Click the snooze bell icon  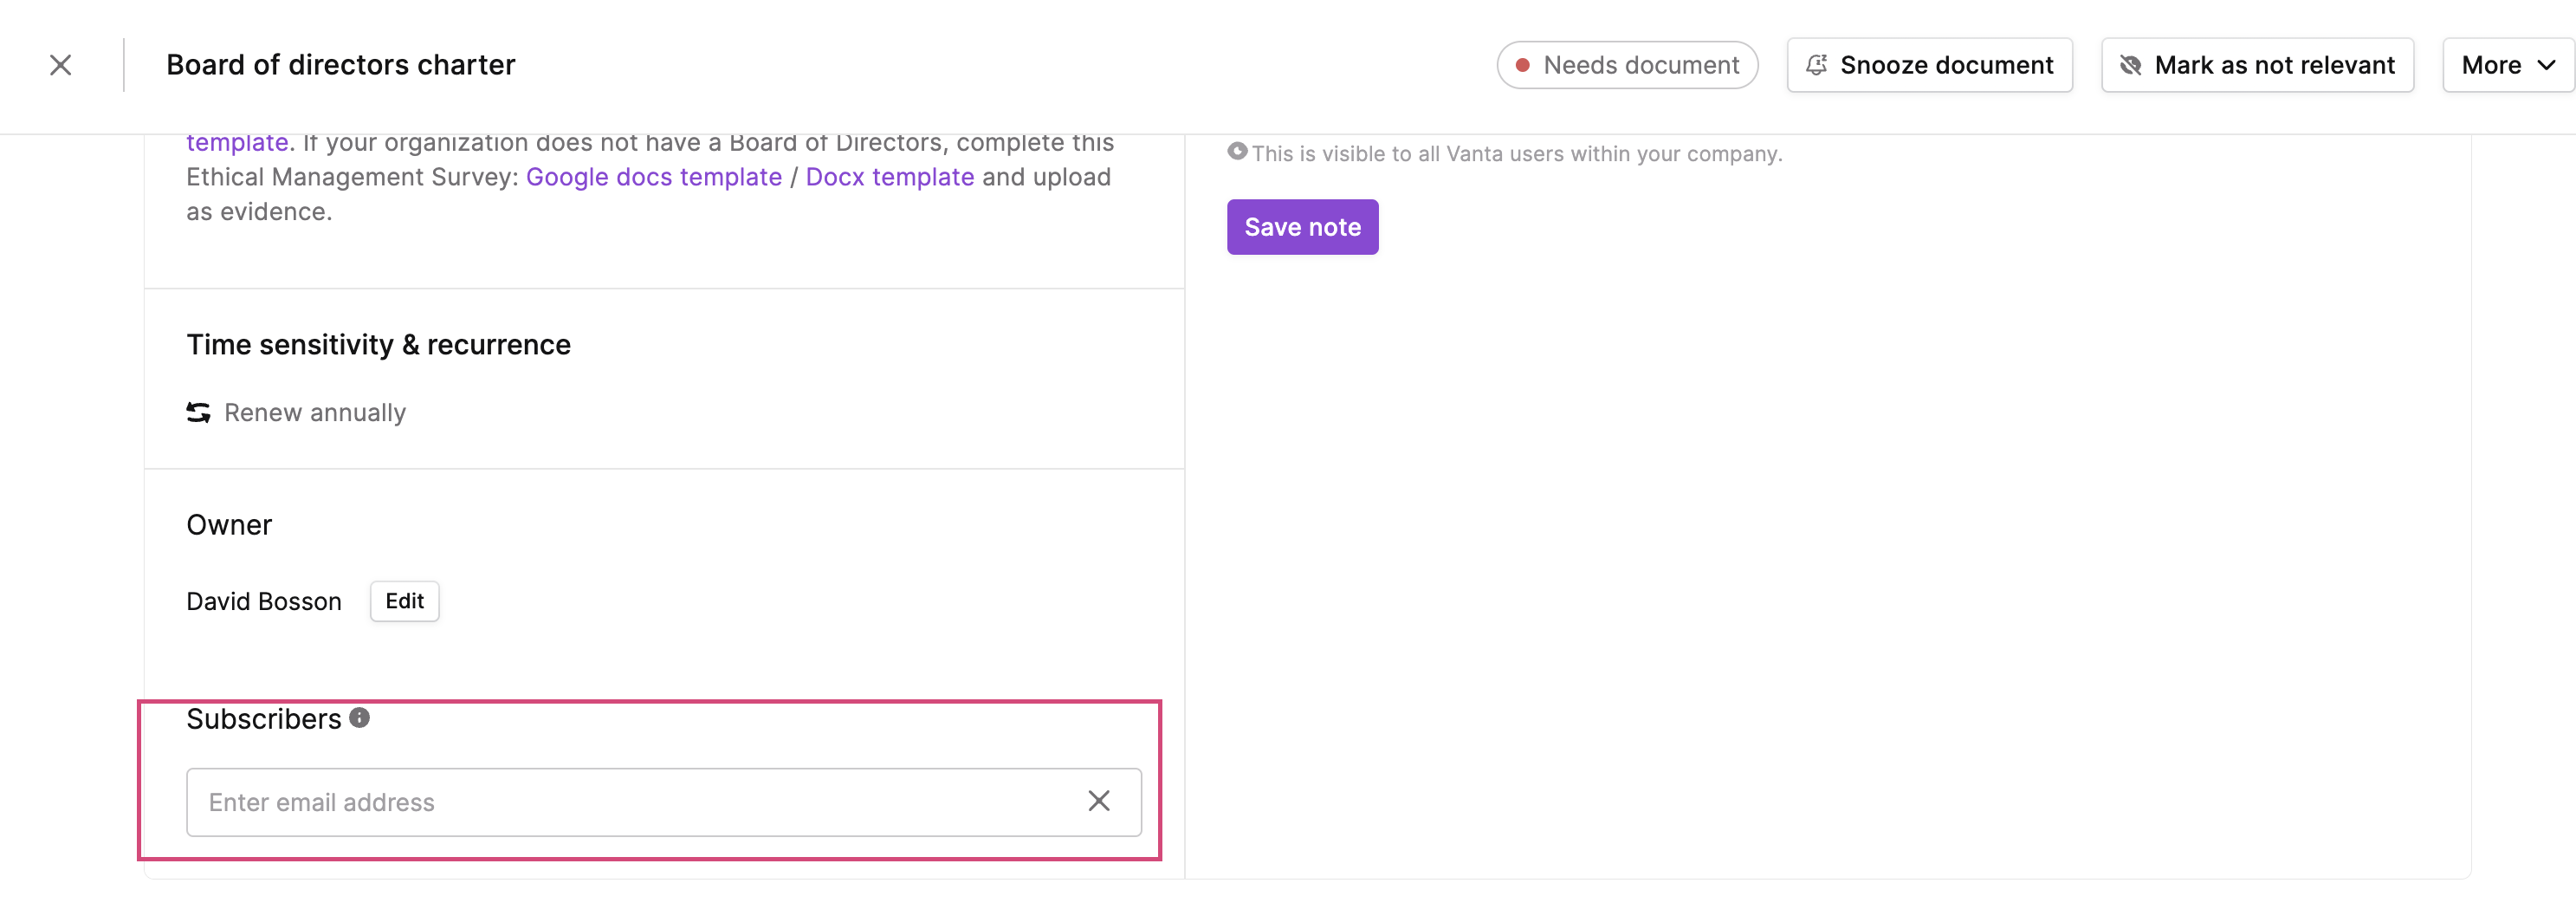tap(1816, 65)
